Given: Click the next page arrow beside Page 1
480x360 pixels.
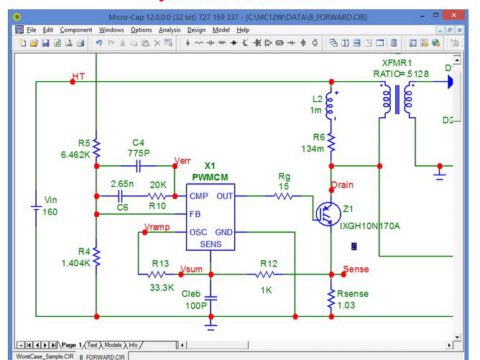Looking at the screenshot, I should coord(45,345).
